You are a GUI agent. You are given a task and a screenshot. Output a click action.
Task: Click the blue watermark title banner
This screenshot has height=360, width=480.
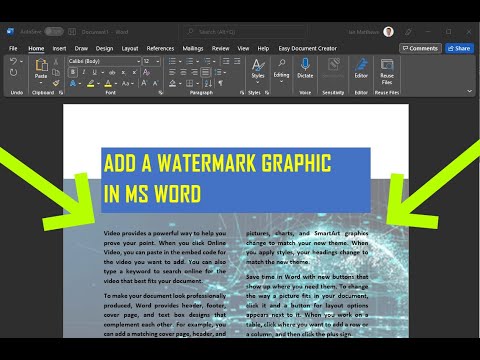point(236,180)
